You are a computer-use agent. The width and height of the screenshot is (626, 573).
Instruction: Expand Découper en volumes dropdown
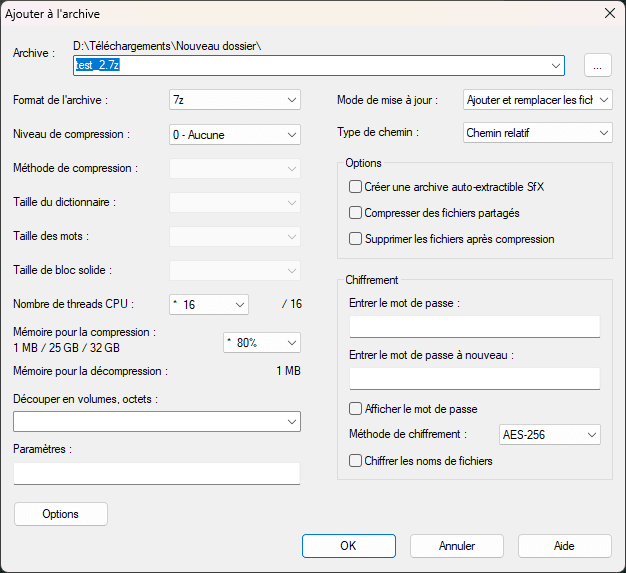coord(157,423)
